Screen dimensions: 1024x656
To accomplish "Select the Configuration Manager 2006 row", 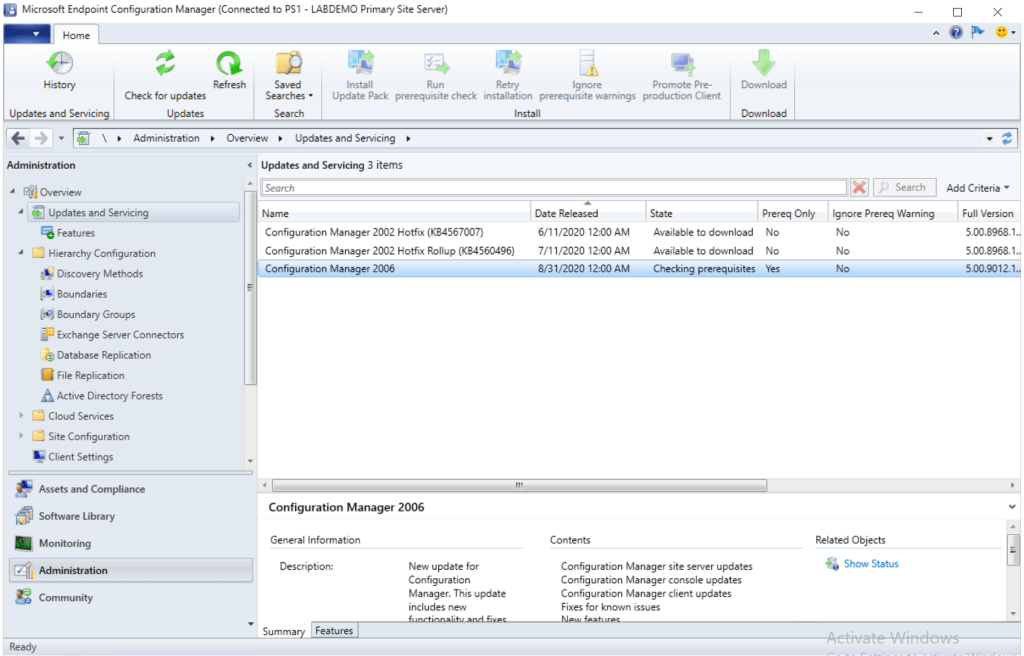I will [330, 269].
